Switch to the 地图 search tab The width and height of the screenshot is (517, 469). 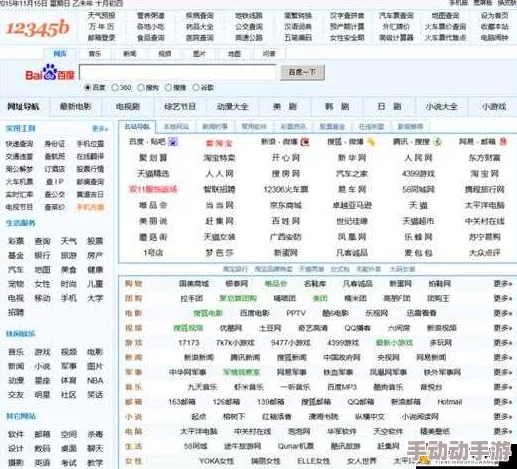pyautogui.click(x=234, y=54)
